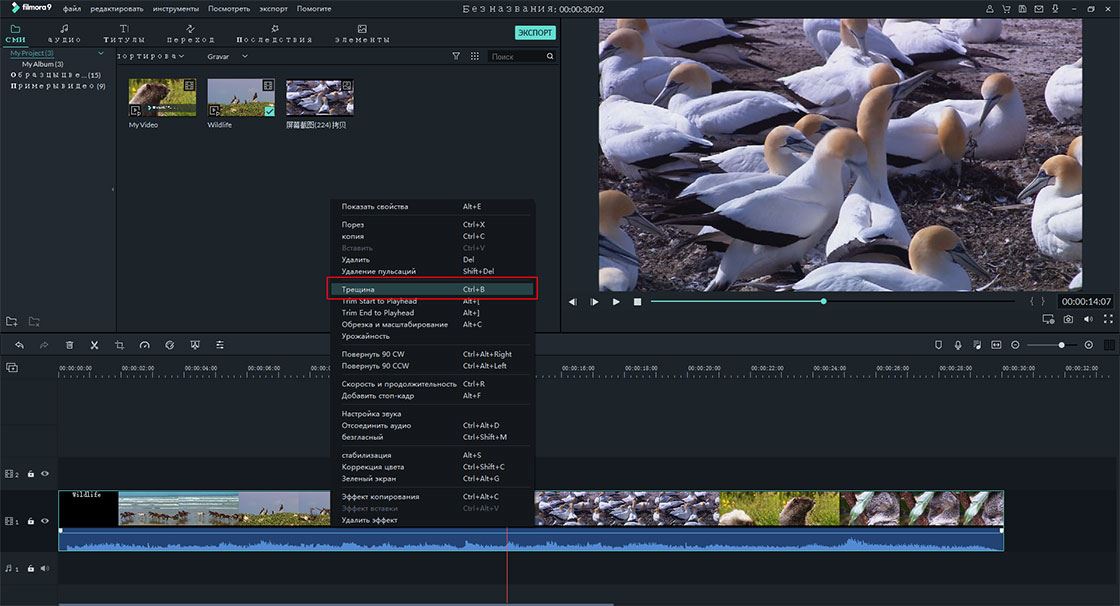Select My Album (3) in the tree
1120x606 pixels.
point(42,64)
